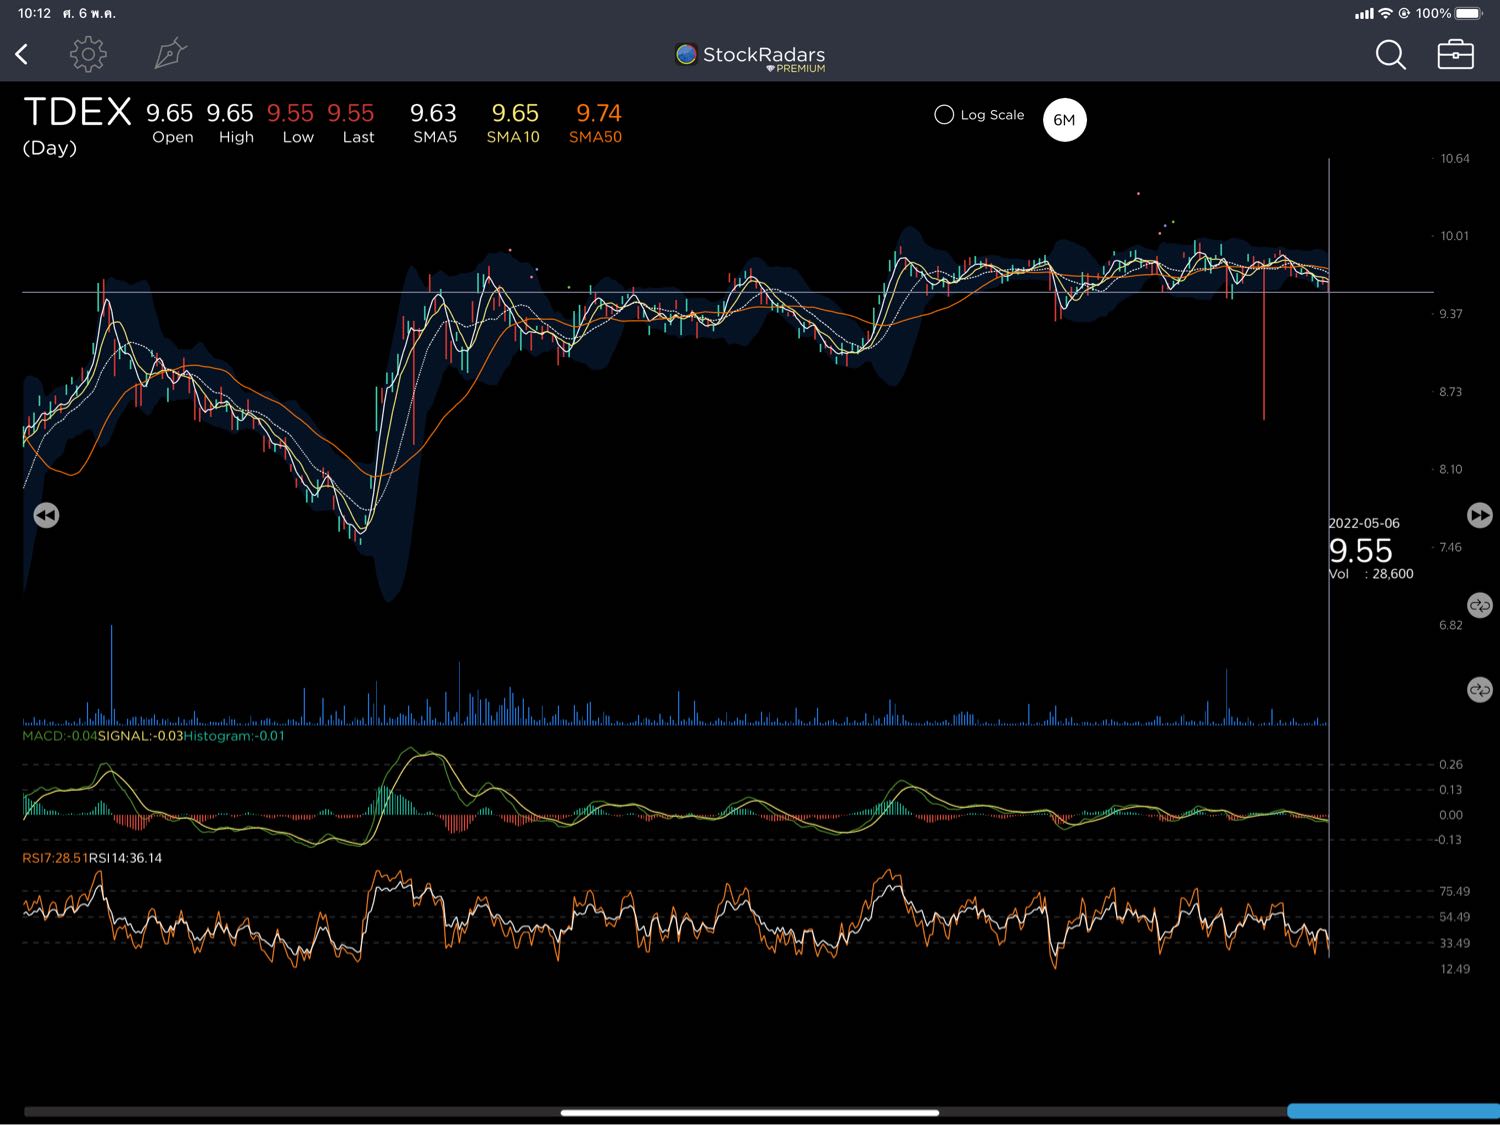
Task: Tap the rewind arrows on chart left
Action: click(46, 515)
